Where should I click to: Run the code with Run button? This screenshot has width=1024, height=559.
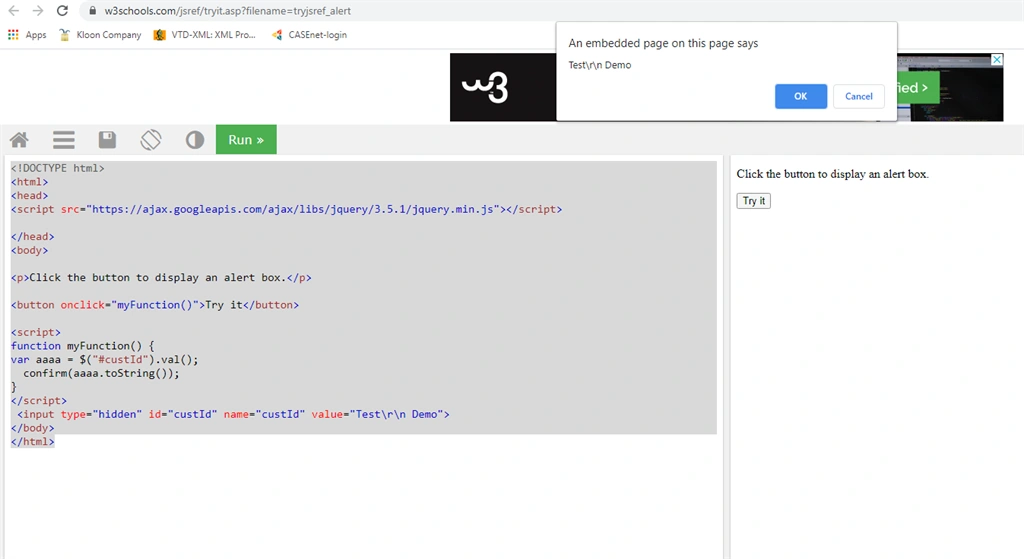coord(246,140)
